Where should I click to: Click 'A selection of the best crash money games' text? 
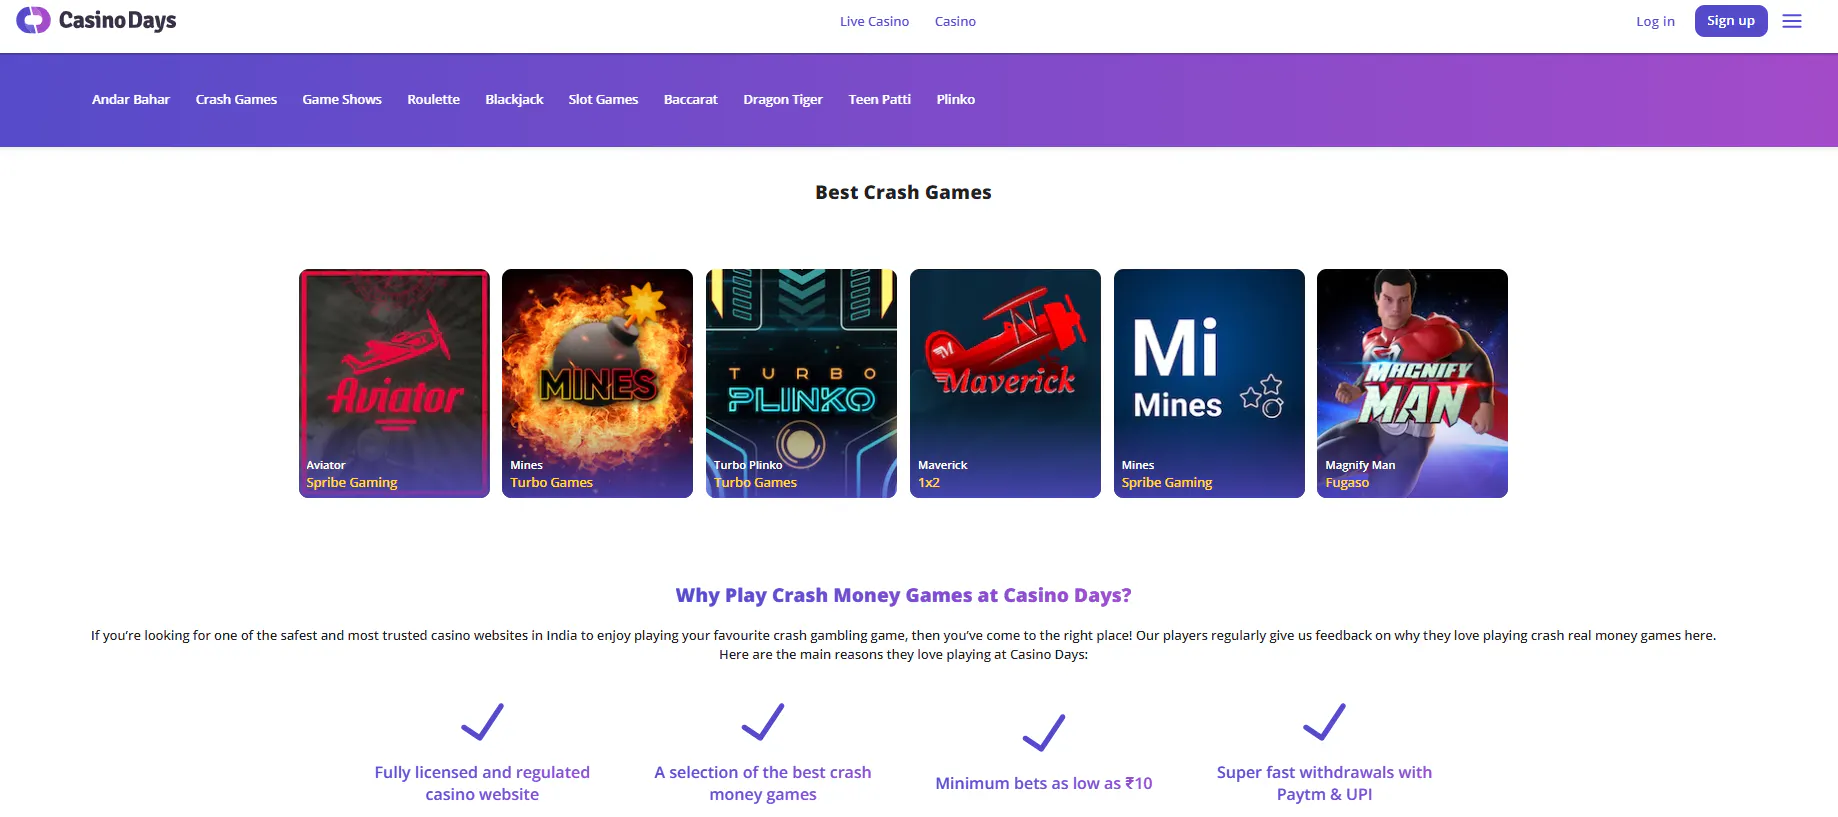(x=763, y=783)
